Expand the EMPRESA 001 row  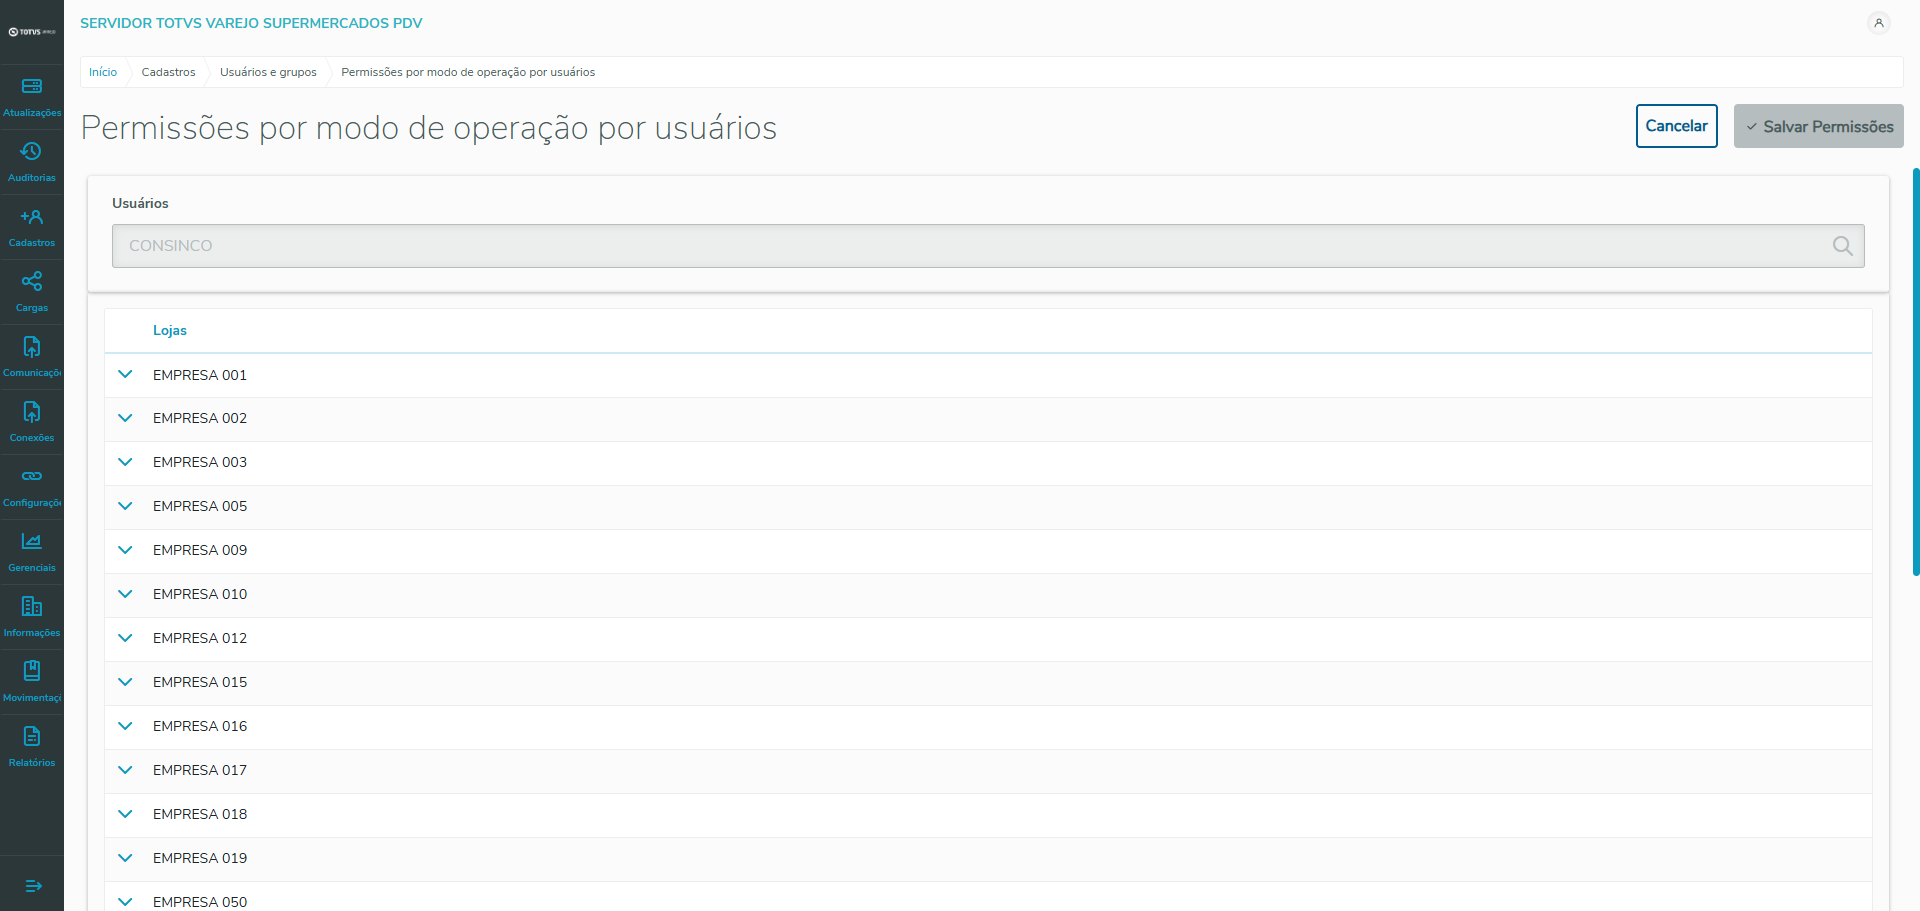pyautogui.click(x=125, y=375)
